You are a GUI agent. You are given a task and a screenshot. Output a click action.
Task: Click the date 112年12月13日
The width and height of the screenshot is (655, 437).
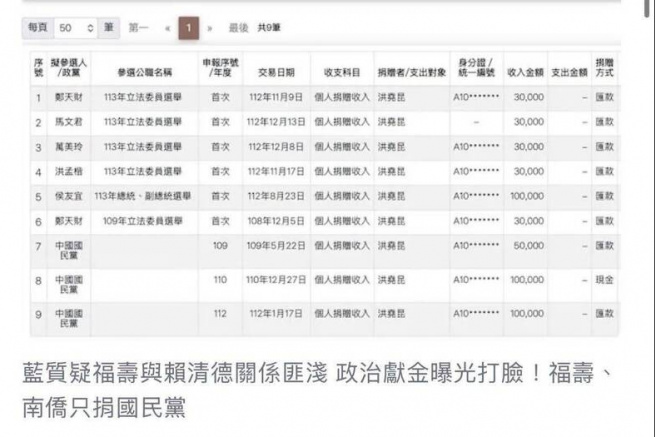[276, 122]
